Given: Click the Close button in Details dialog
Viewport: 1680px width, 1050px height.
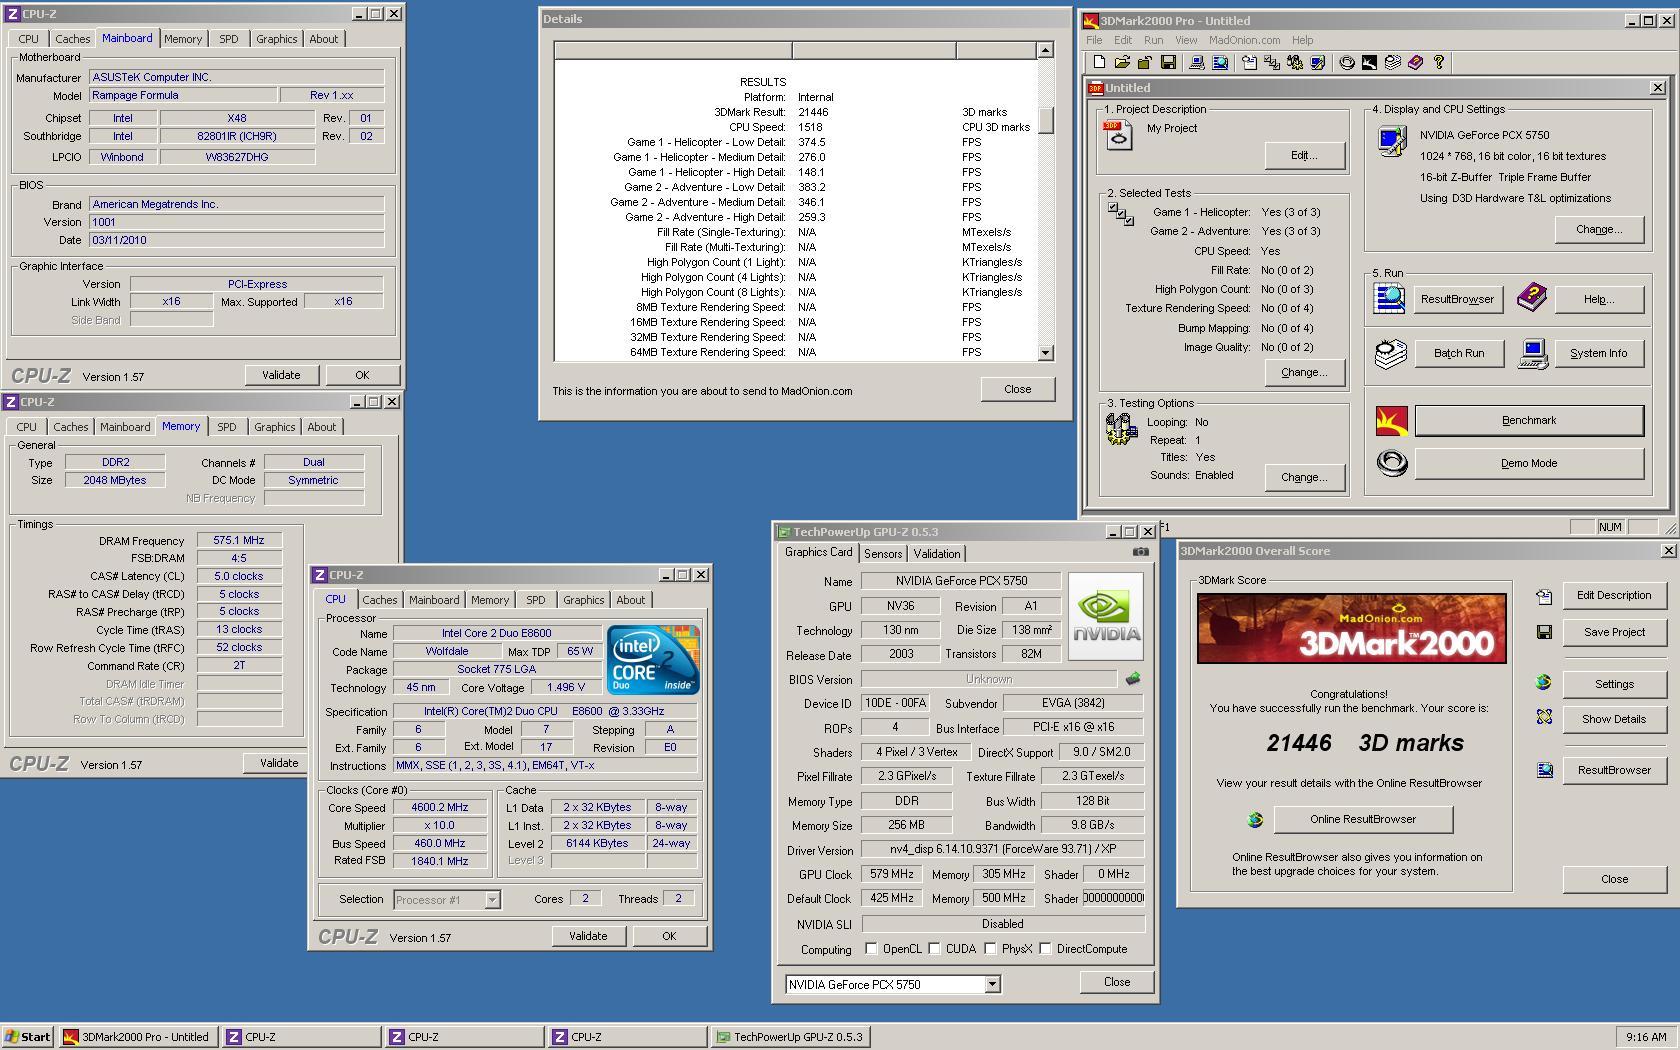Looking at the screenshot, I should pyautogui.click(x=1017, y=389).
